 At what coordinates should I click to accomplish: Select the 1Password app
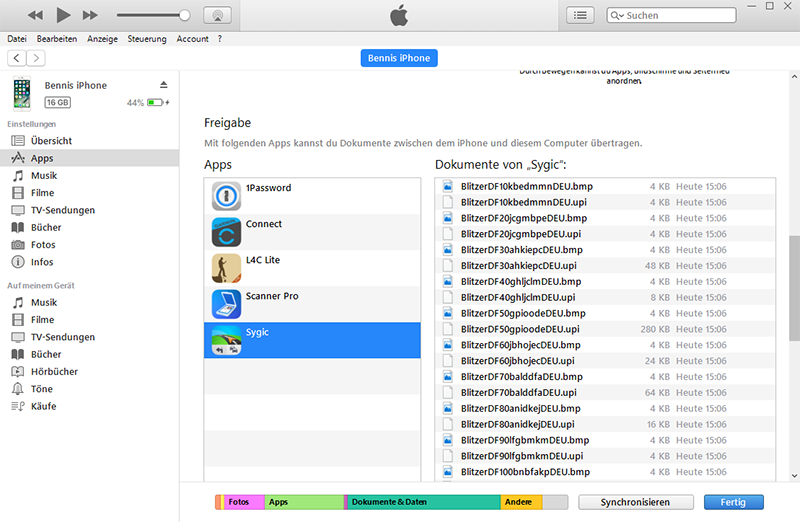coord(227,196)
